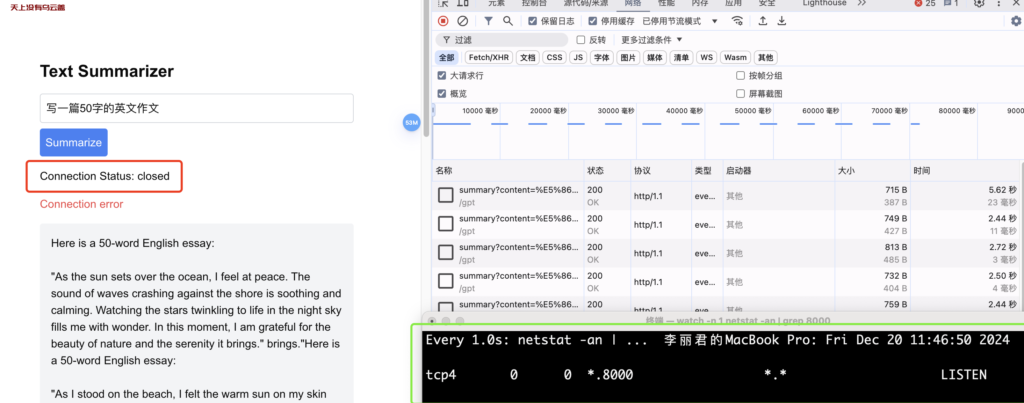
Task: Filter requests by Fetch/XHR
Action: [x=489, y=57]
